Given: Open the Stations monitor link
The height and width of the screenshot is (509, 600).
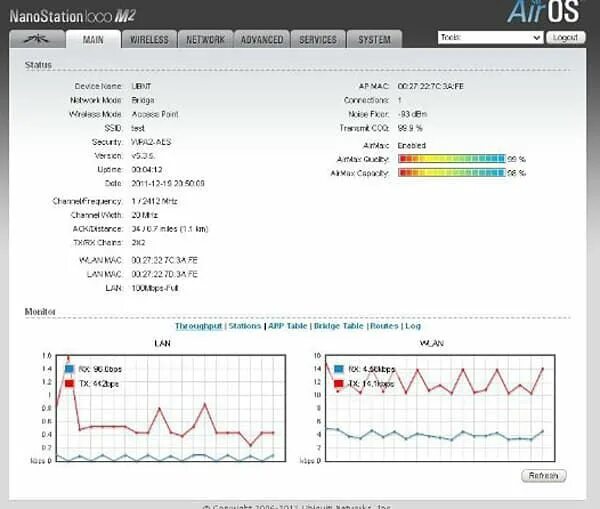Looking at the screenshot, I should click(x=245, y=326).
